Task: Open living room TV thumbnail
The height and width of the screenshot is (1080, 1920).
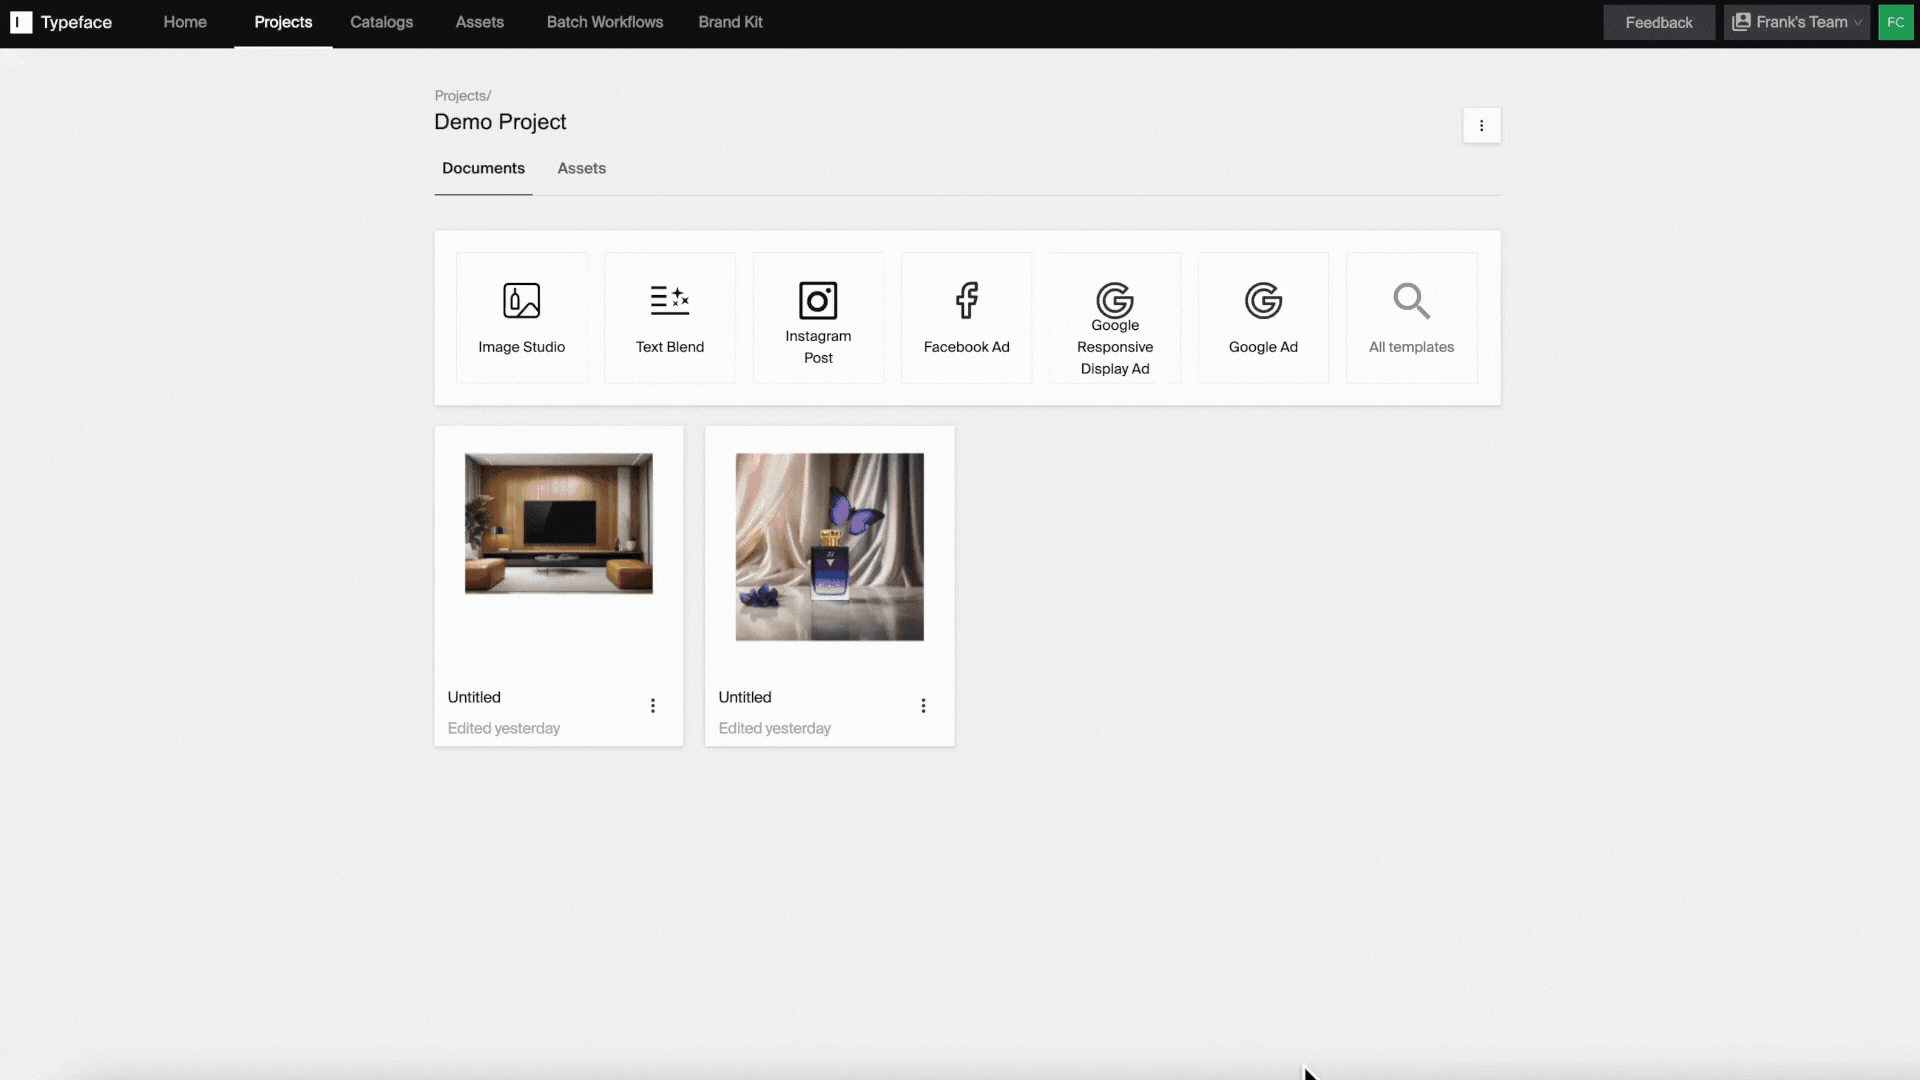Action: click(x=559, y=523)
